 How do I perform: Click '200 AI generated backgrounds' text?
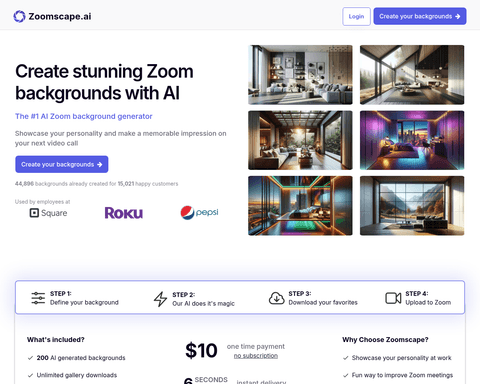pyautogui.click(x=81, y=358)
